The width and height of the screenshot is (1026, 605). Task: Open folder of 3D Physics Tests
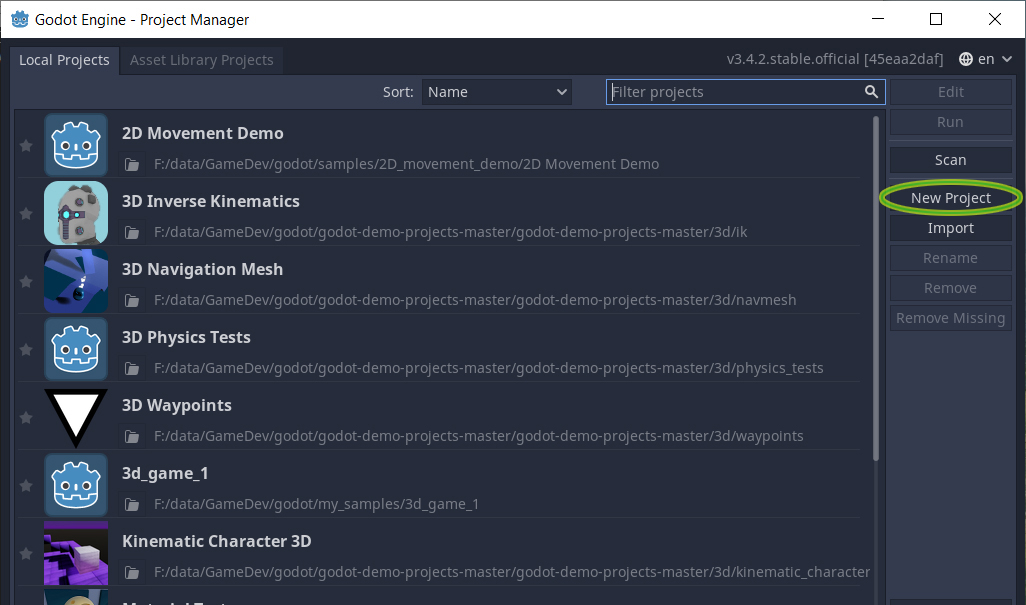(132, 368)
